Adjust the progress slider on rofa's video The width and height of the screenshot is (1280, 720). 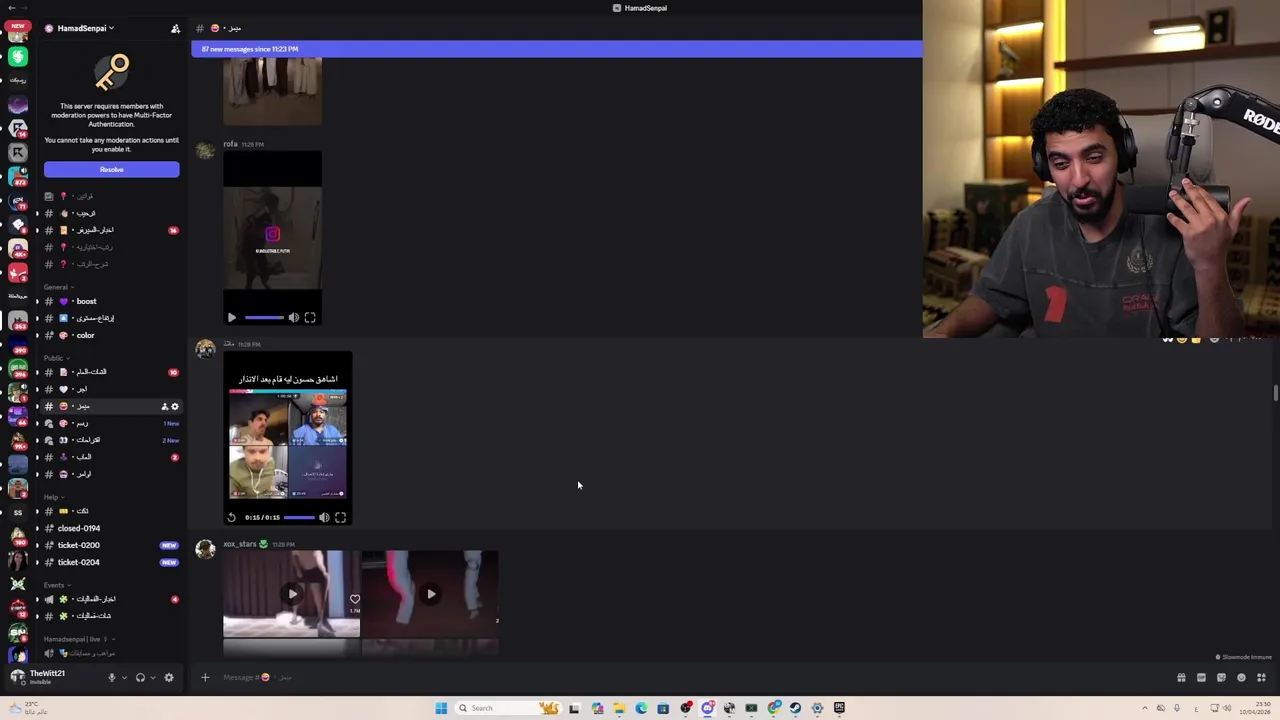click(264, 318)
